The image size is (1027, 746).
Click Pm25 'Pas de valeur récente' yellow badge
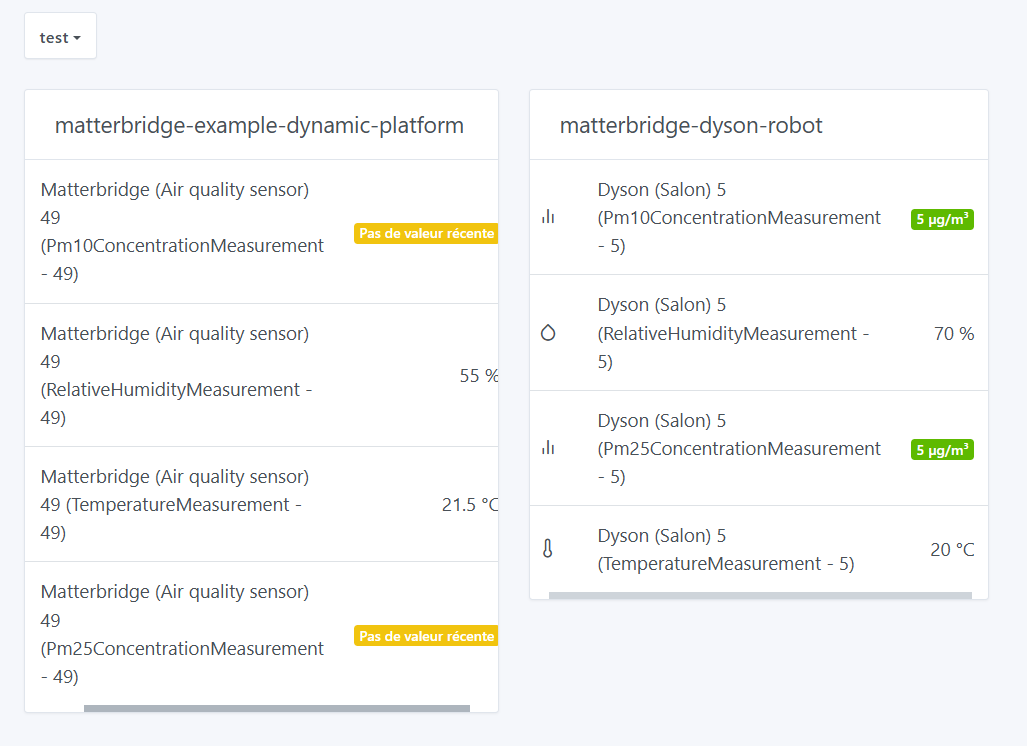coord(425,636)
